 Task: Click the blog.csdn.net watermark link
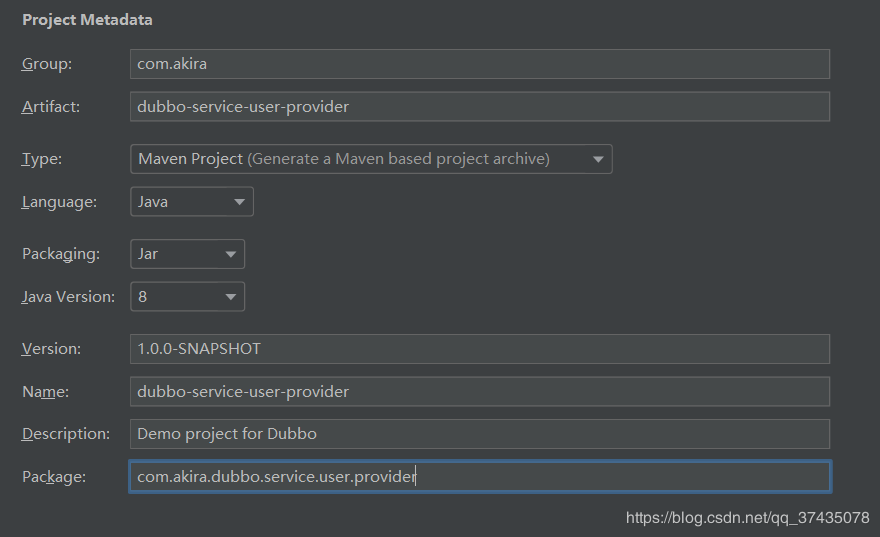click(x=747, y=518)
